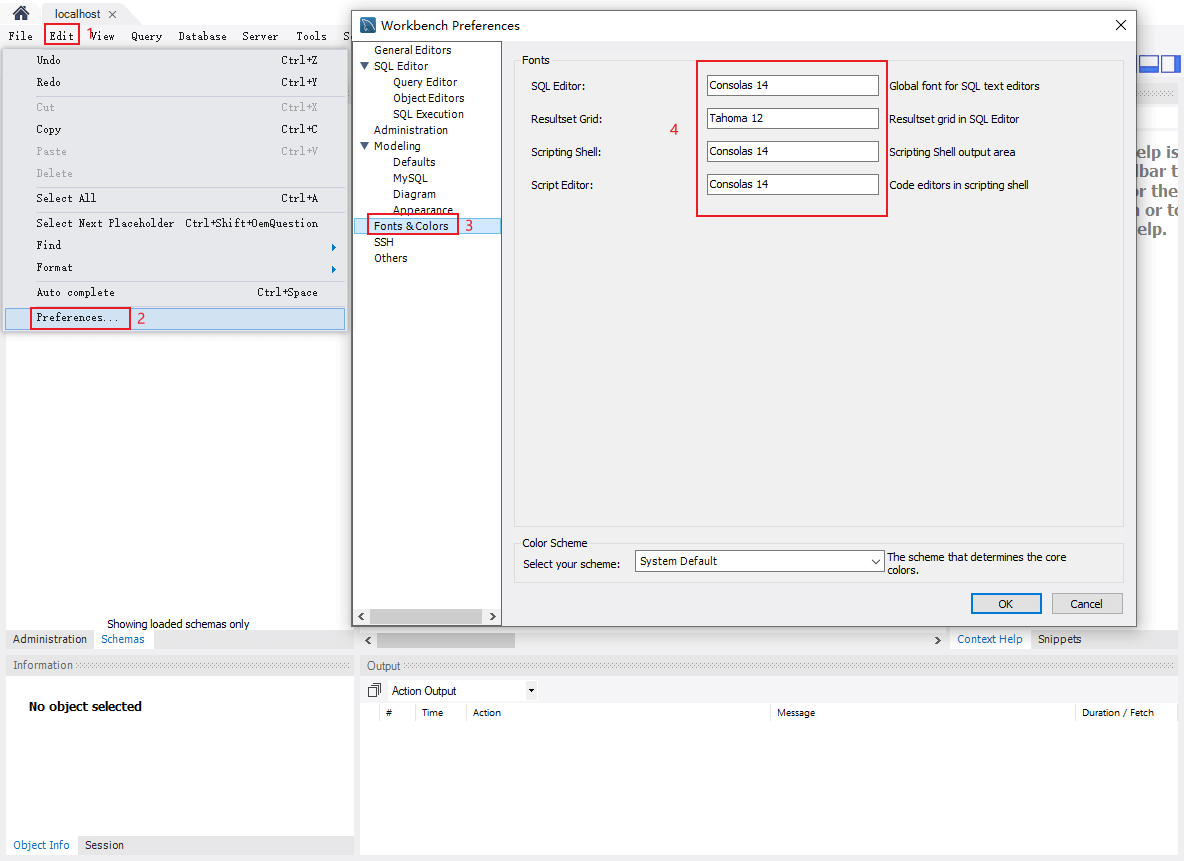The width and height of the screenshot is (1184, 861).
Task: Select MySQL under Modeling
Action: [410, 178]
